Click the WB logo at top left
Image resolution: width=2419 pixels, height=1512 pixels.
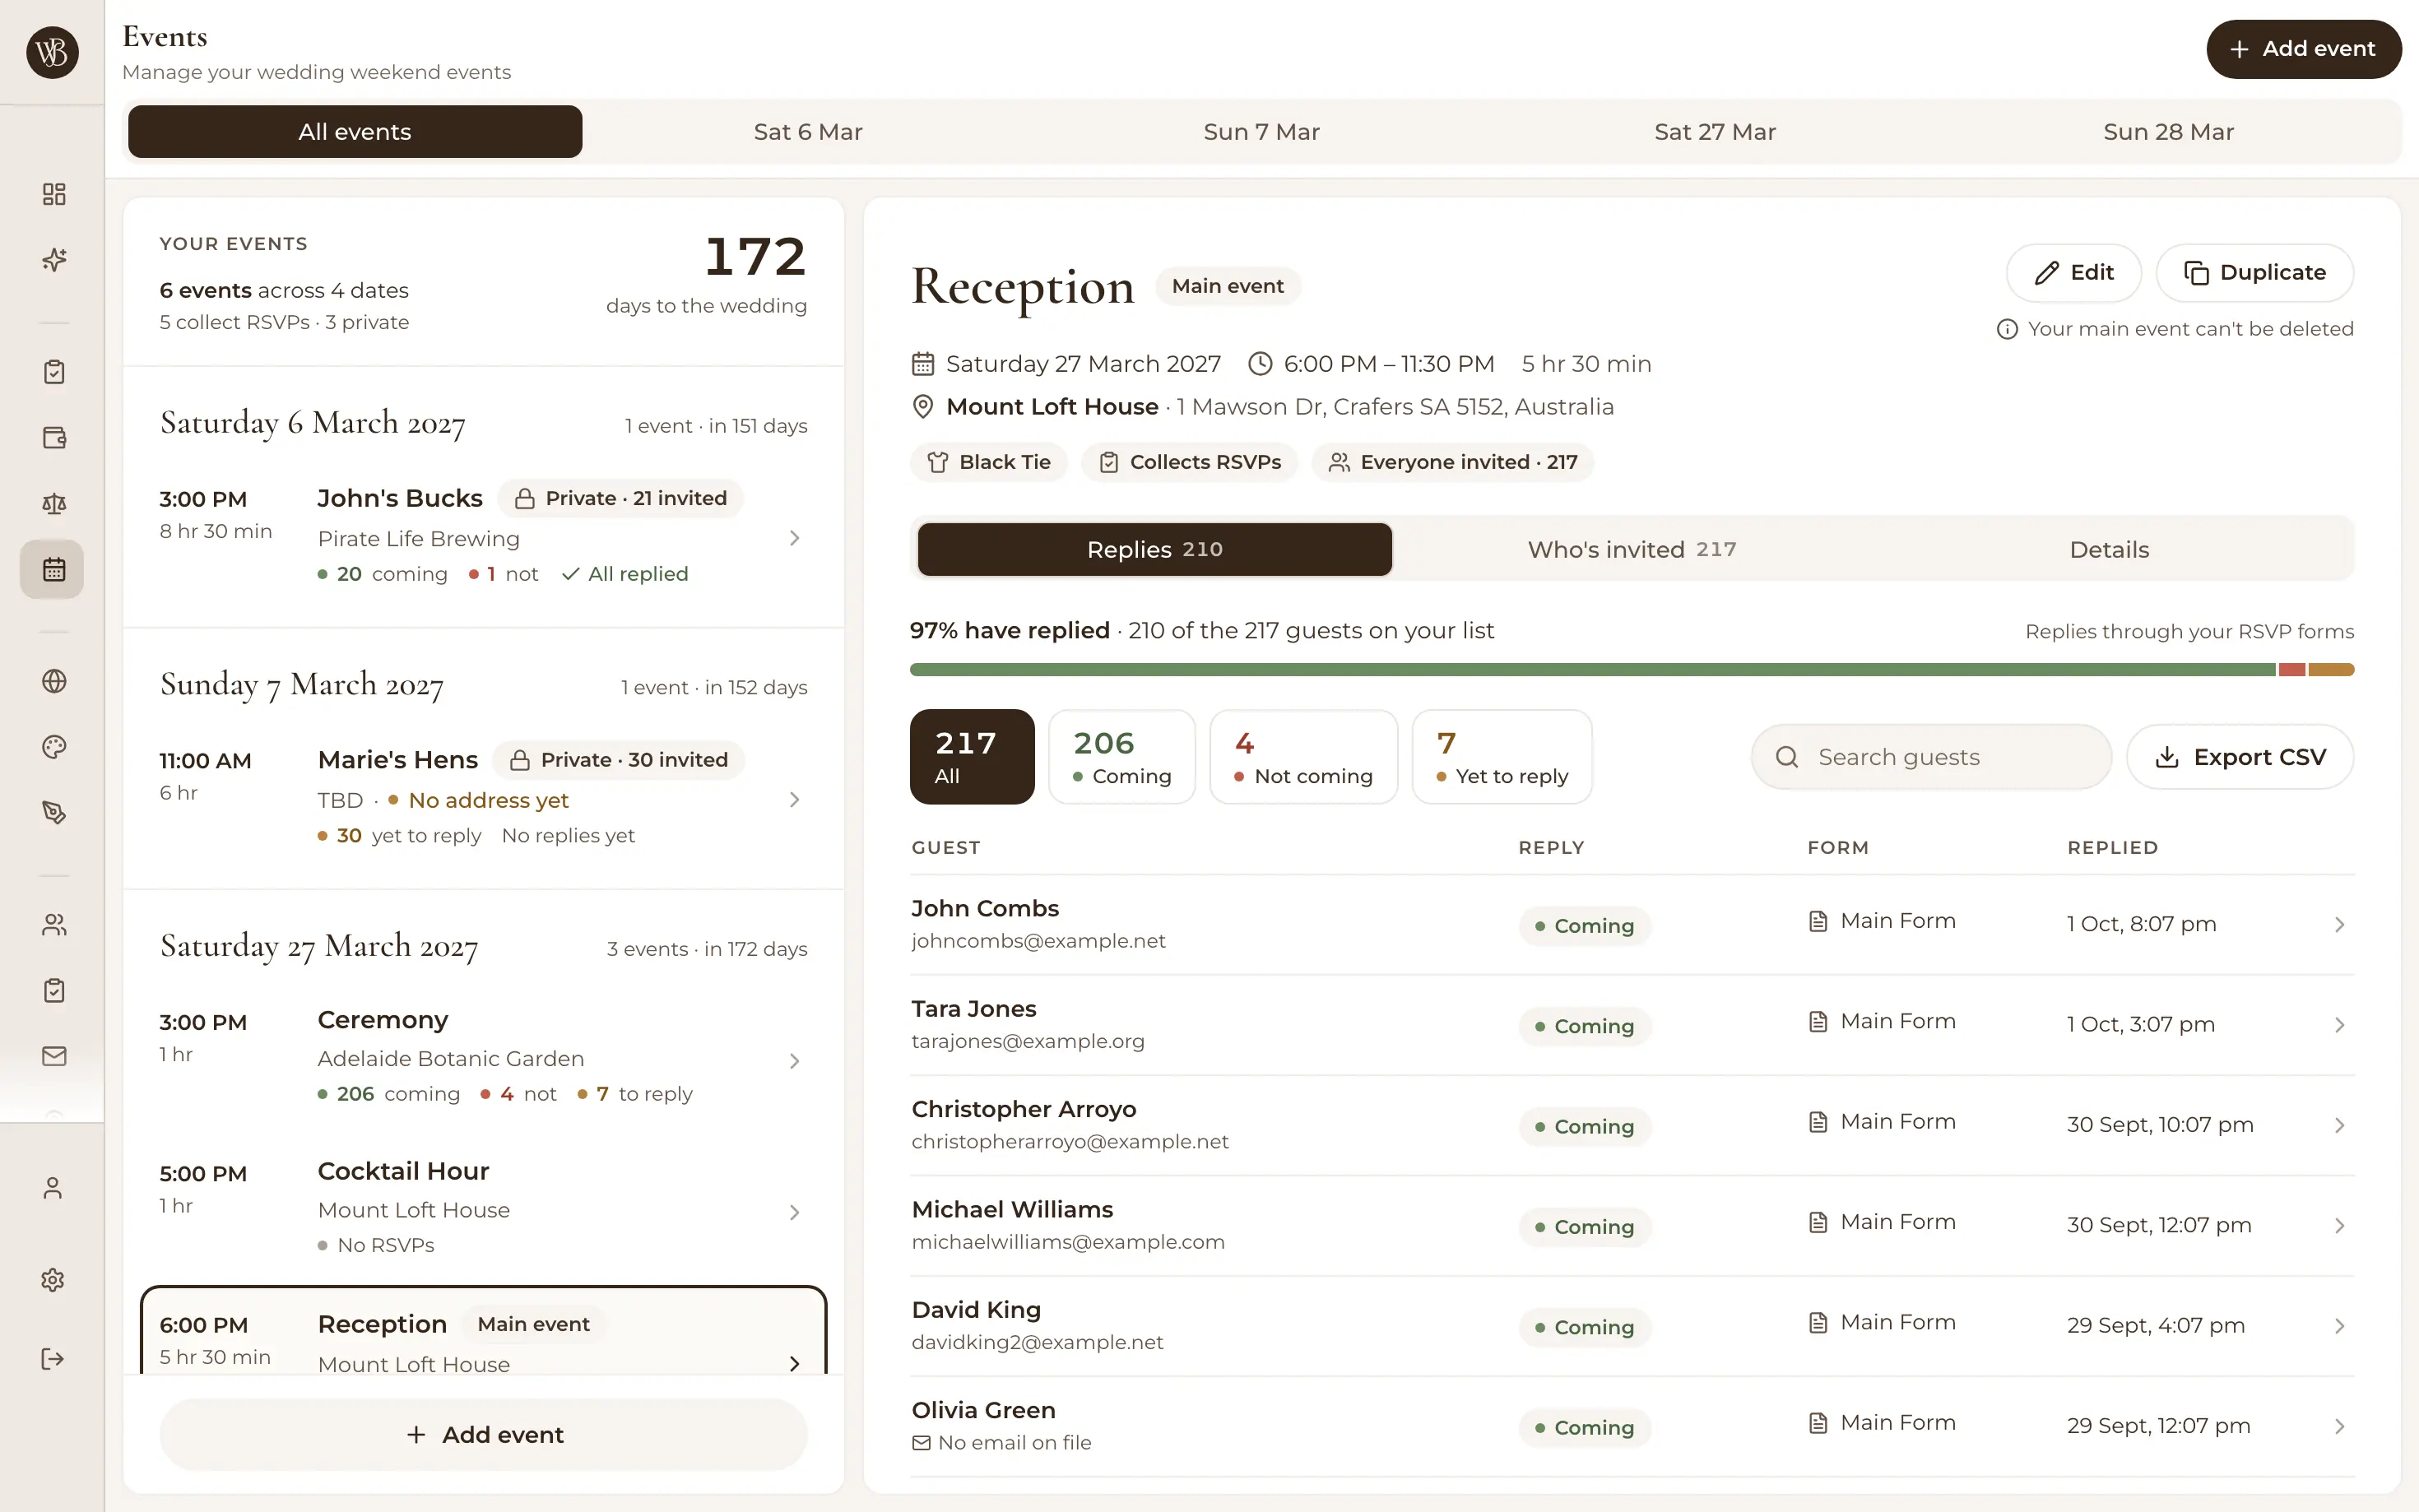pyautogui.click(x=52, y=51)
